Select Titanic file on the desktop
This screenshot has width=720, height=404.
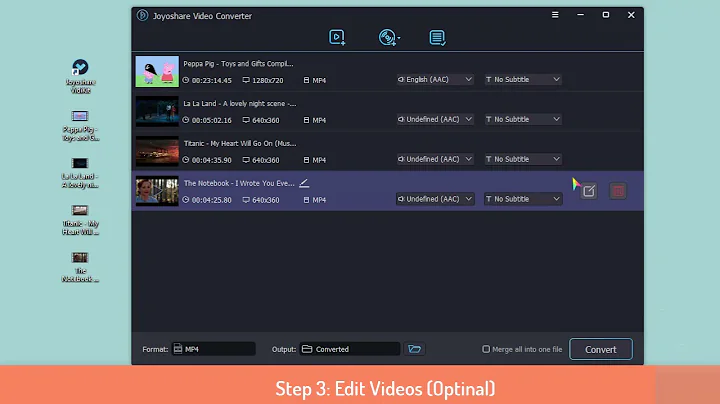pyautogui.click(x=80, y=220)
